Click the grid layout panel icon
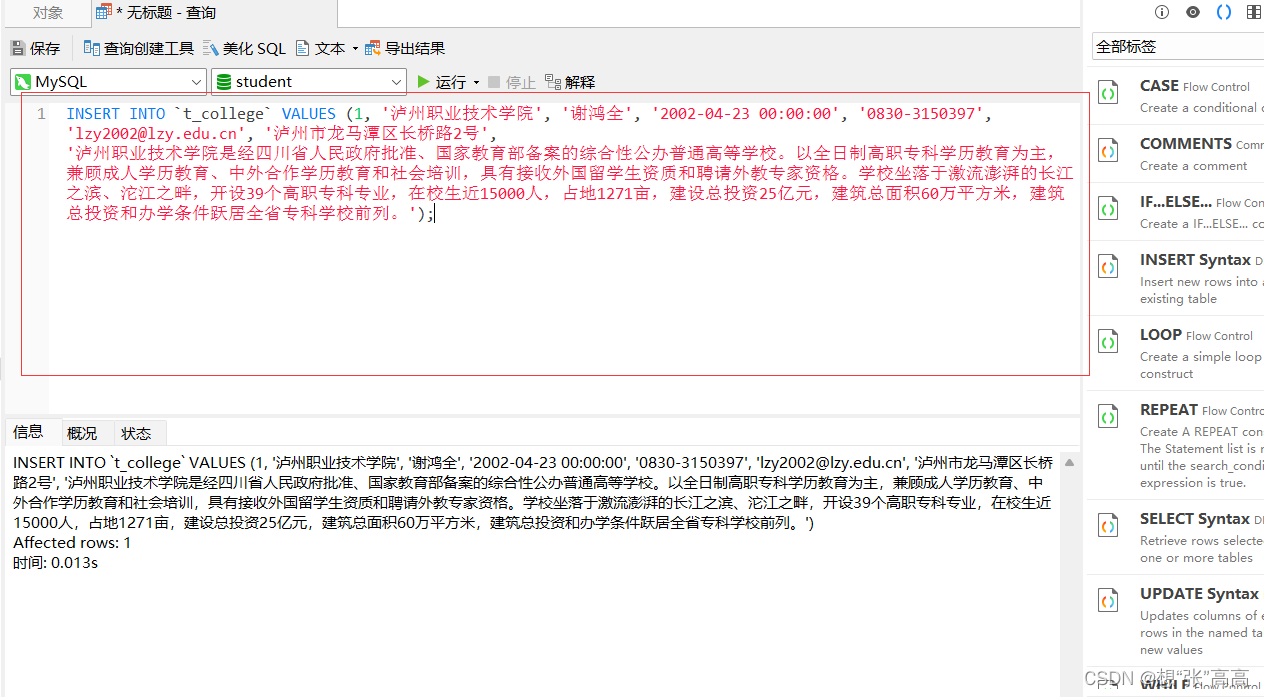Image resolution: width=1264 pixels, height=697 pixels. coord(1254,12)
